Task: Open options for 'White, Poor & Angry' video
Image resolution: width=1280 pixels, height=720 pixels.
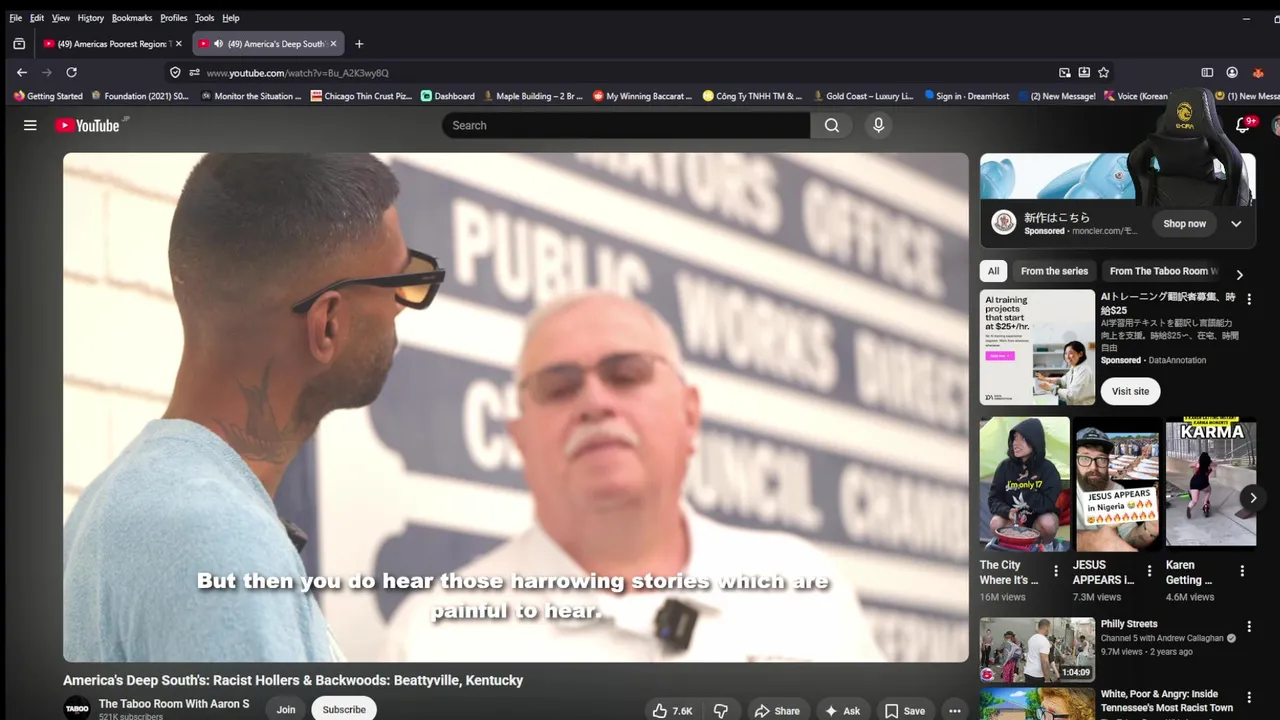Action: [1248, 697]
